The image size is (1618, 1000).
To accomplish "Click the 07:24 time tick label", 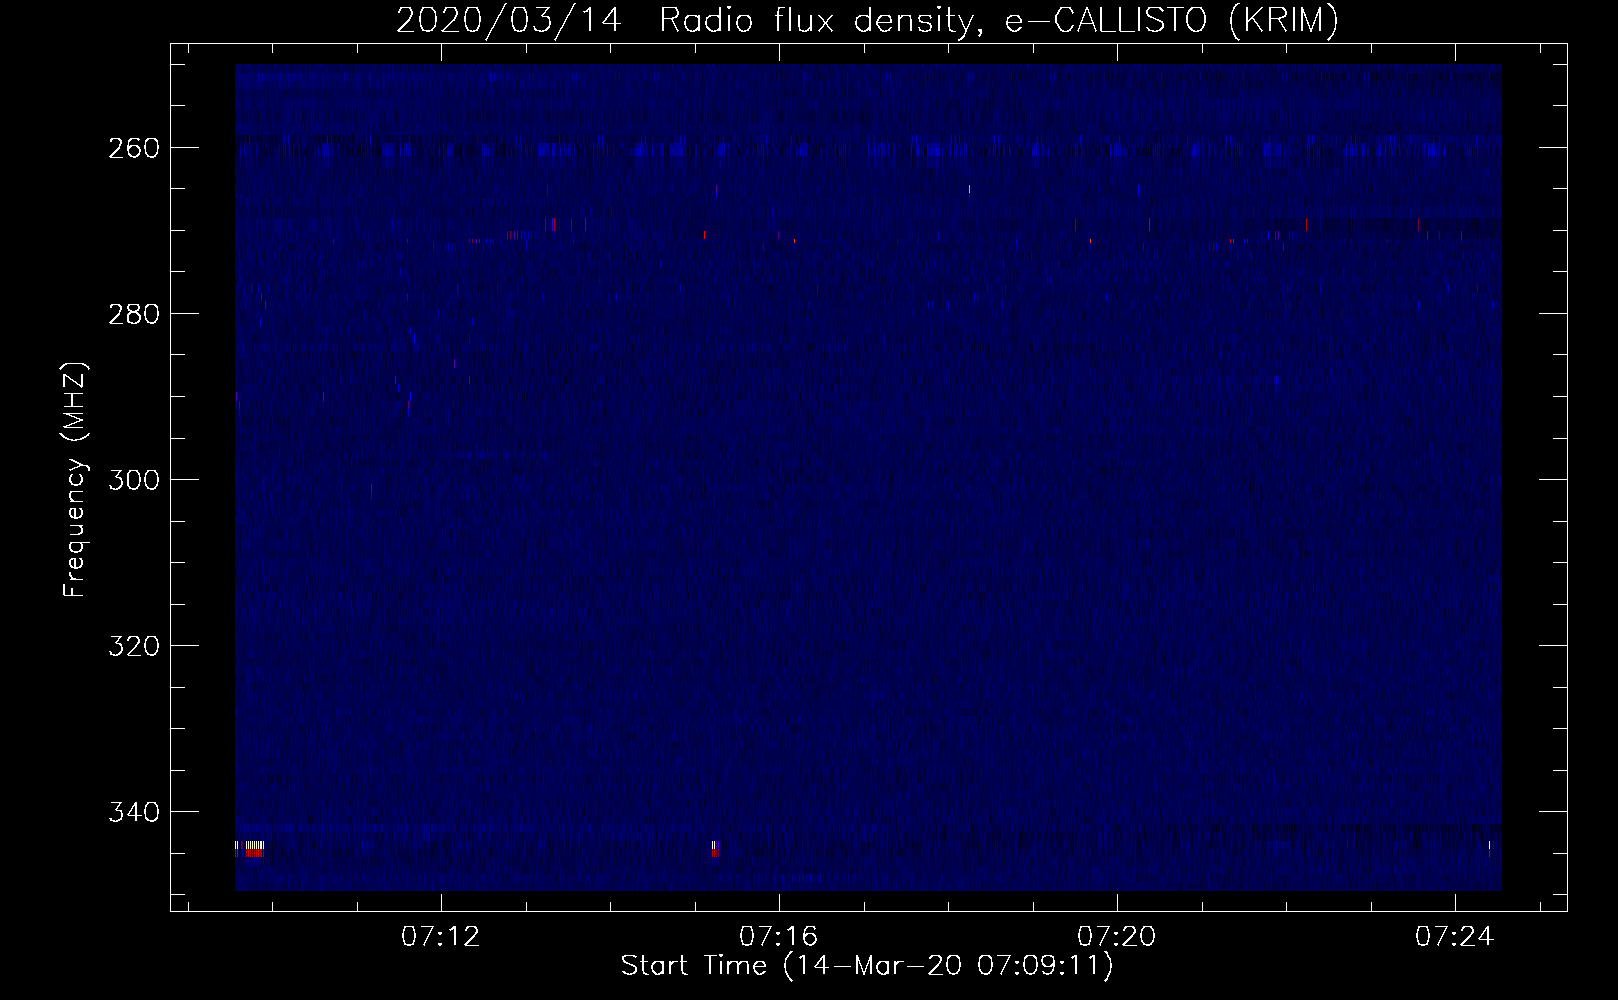I will [x=1455, y=937].
